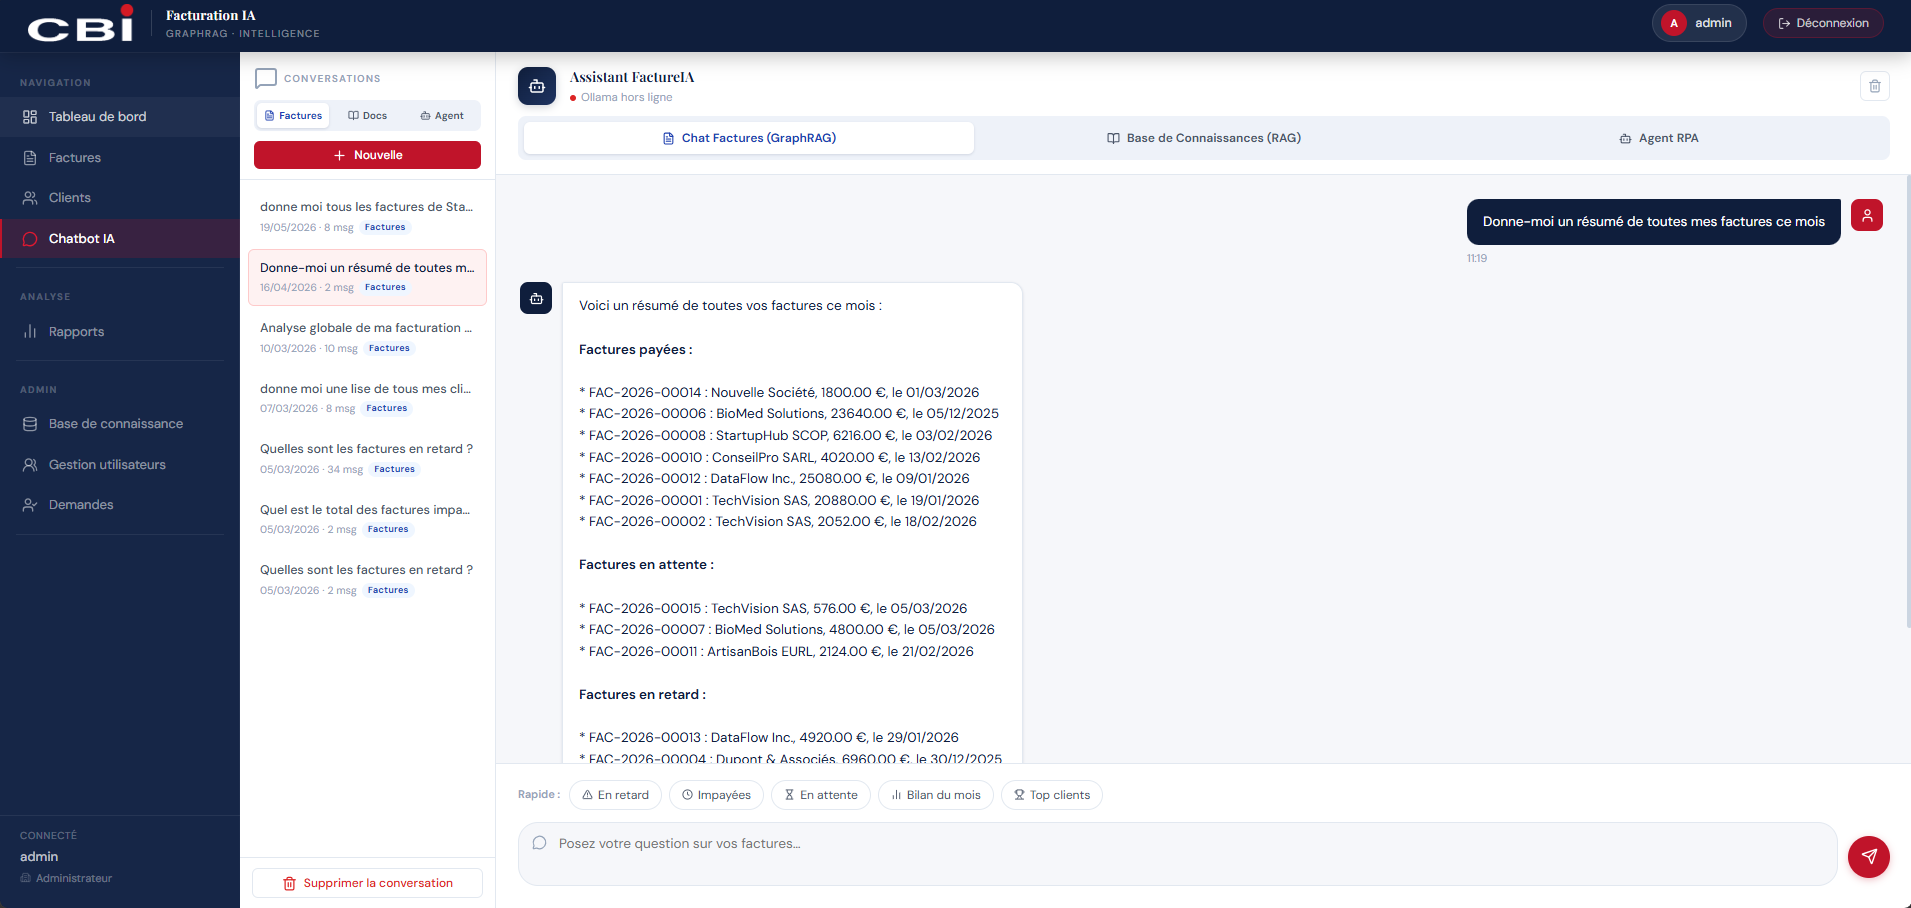Screen dimensions: 1911x908
Task: Click the trash icon to clear chat
Action: pyautogui.click(x=1874, y=86)
